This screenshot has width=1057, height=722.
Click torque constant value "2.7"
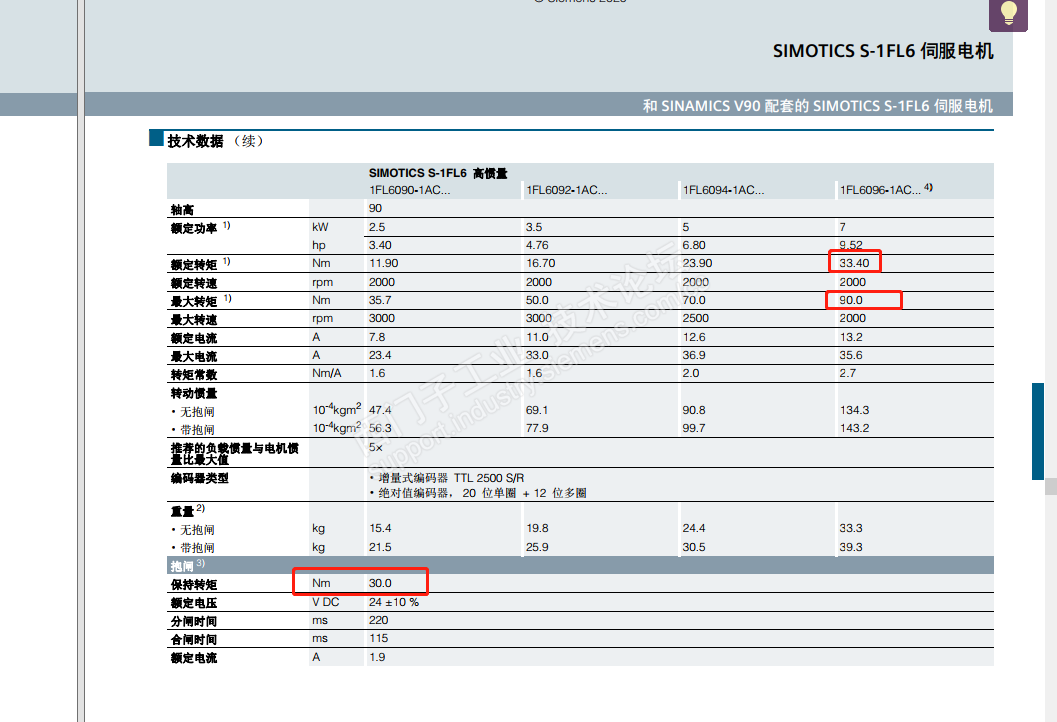pyautogui.click(x=847, y=373)
